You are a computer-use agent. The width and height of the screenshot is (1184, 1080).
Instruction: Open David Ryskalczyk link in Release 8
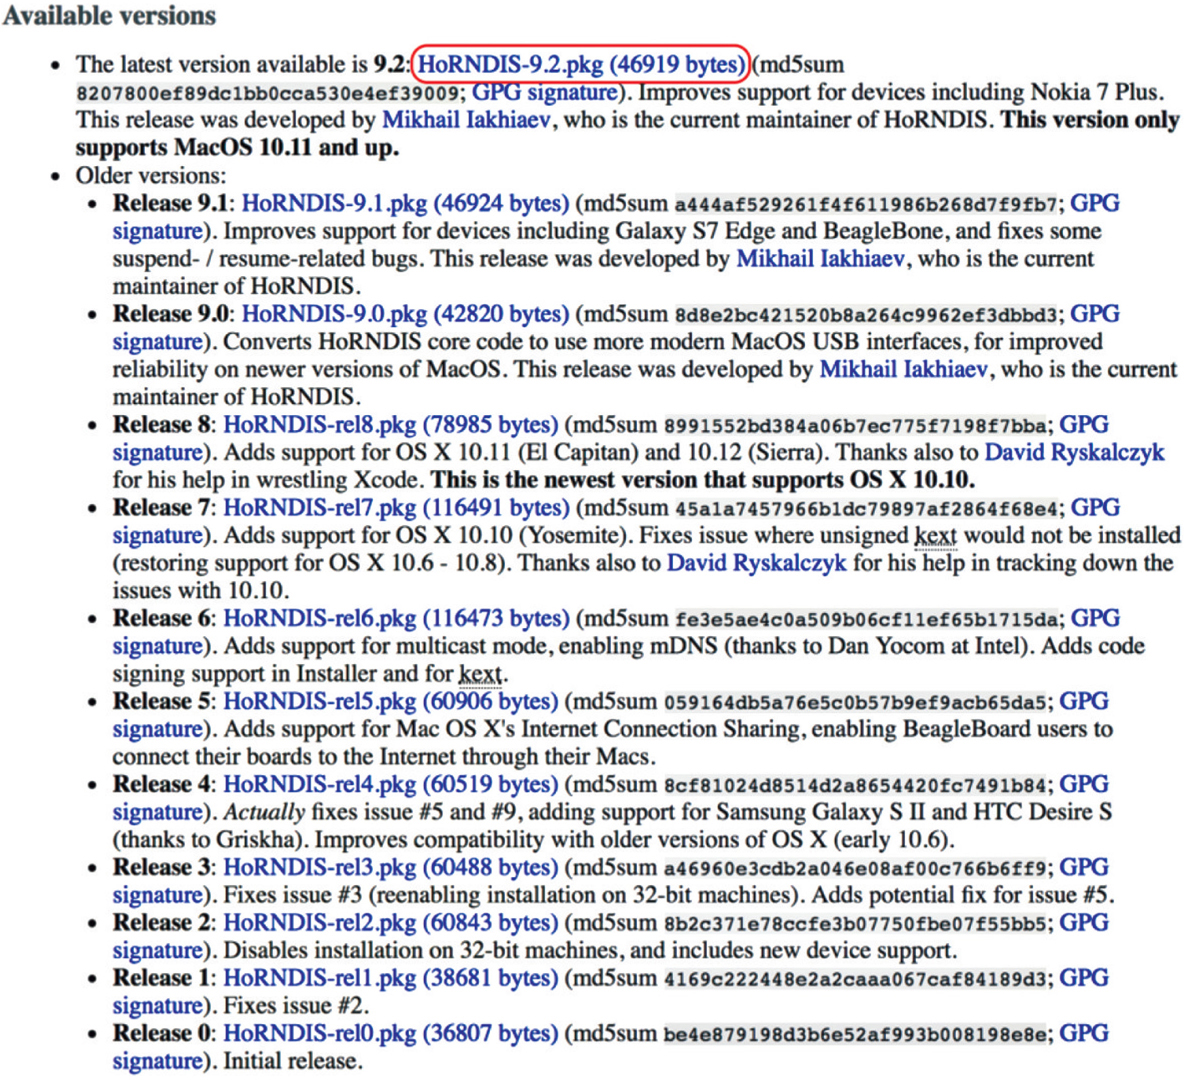pos(1074,453)
